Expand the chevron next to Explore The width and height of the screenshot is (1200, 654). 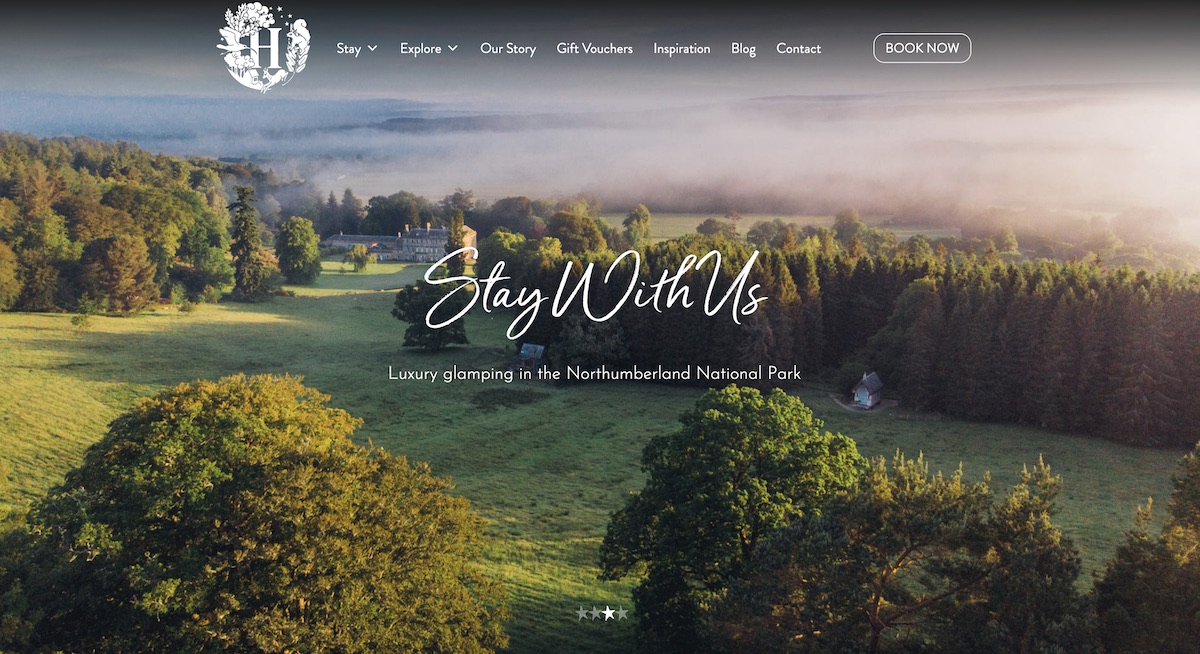(x=452, y=48)
